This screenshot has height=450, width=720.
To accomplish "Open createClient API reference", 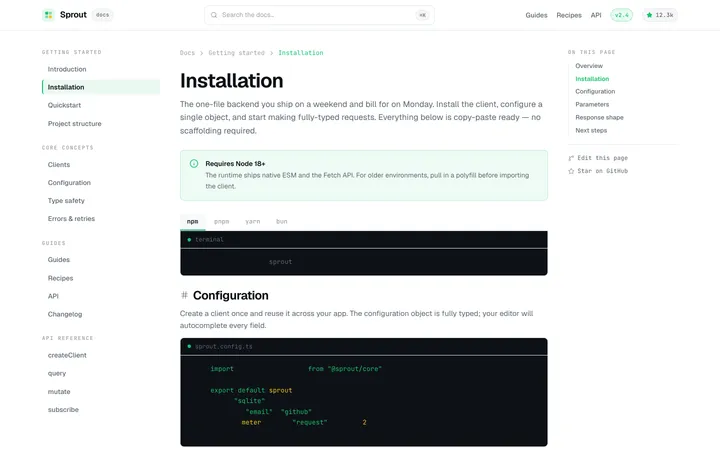I will tap(101, 355).
